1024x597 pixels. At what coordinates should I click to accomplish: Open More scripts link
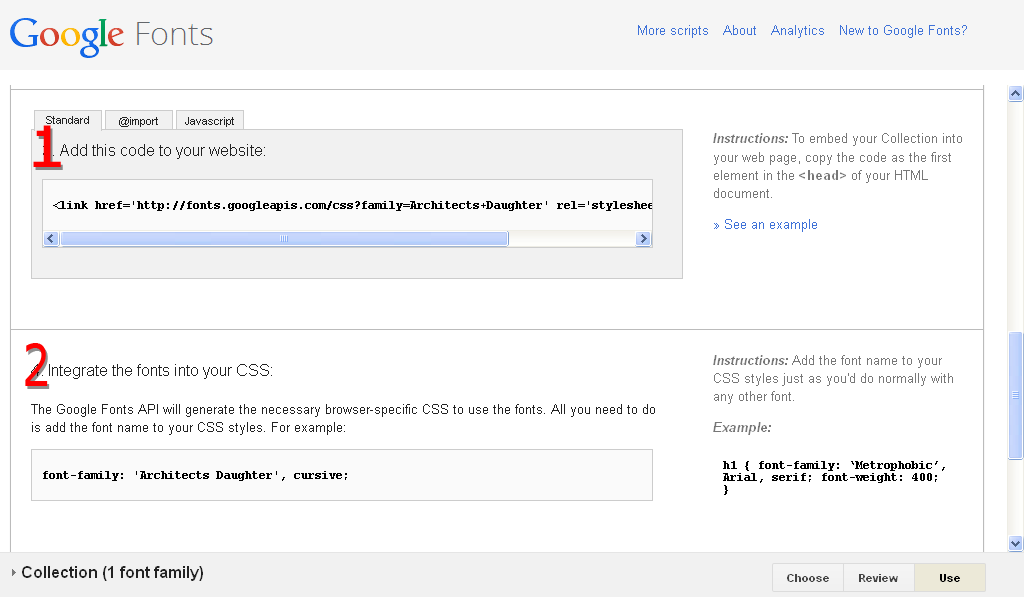[672, 31]
